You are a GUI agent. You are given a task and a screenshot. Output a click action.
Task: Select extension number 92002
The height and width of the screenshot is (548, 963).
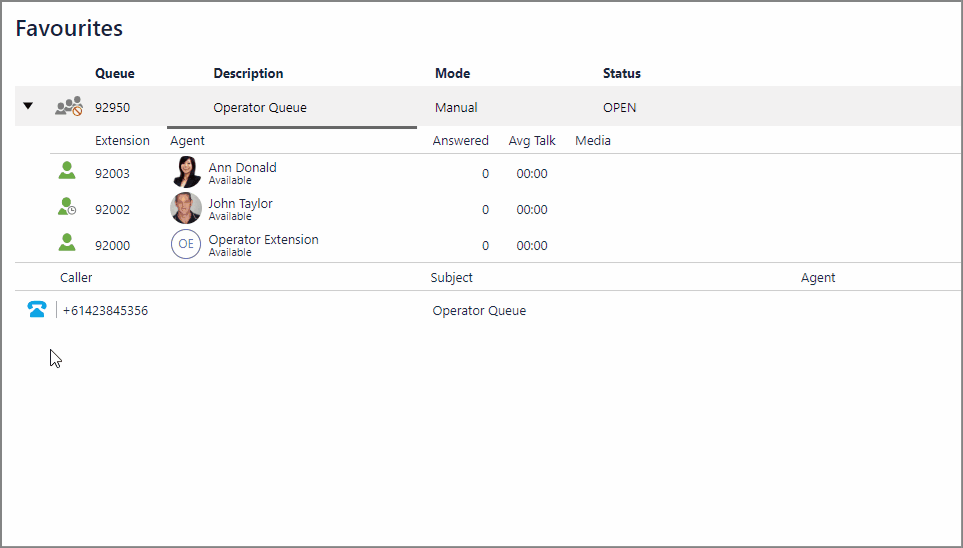tap(112, 209)
